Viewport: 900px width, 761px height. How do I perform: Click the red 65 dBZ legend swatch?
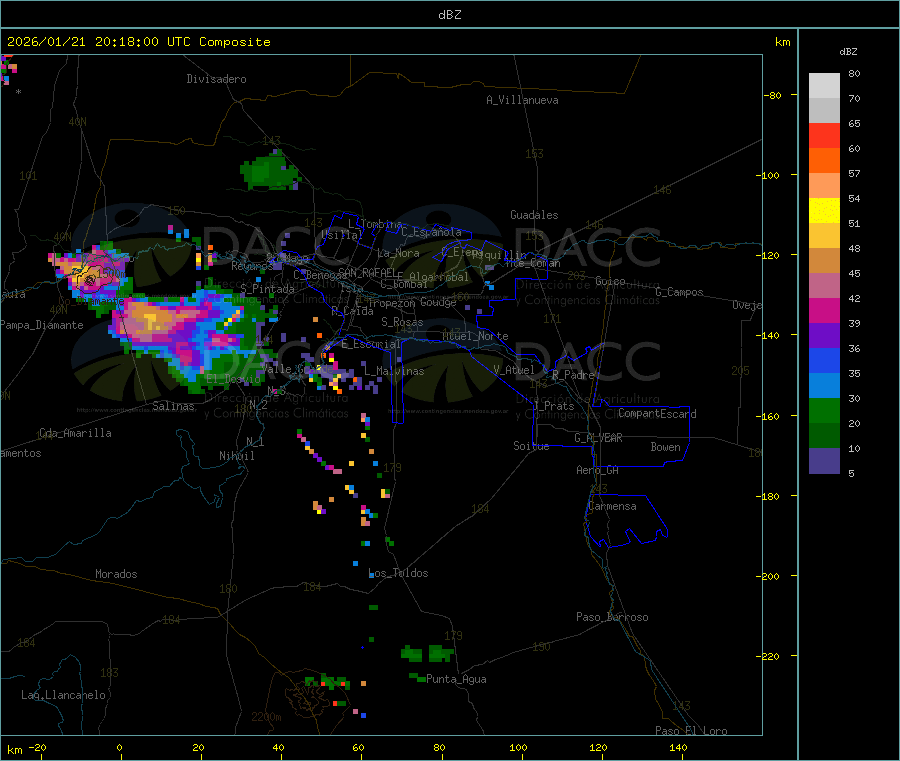[x=824, y=135]
